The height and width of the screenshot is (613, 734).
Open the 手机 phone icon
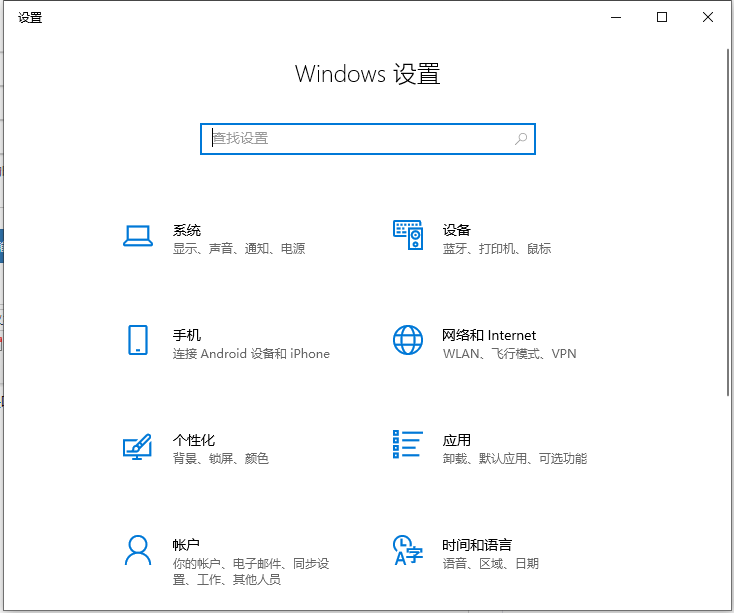pos(138,340)
